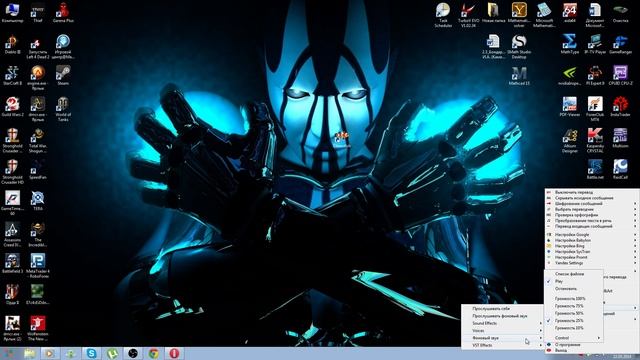
Task: Set background volume to Громкость 75%
Action: 573,306
